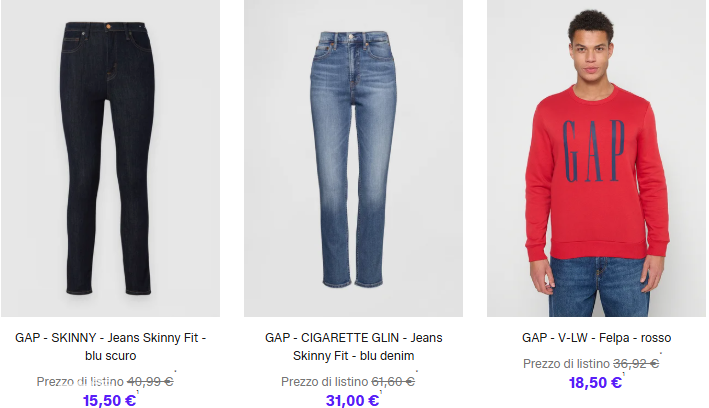Image resolution: width=709 pixels, height=408 pixels.
Task: Click the footnote marker after 36,92 €
Action: pyautogui.click(x=661, y=354)
